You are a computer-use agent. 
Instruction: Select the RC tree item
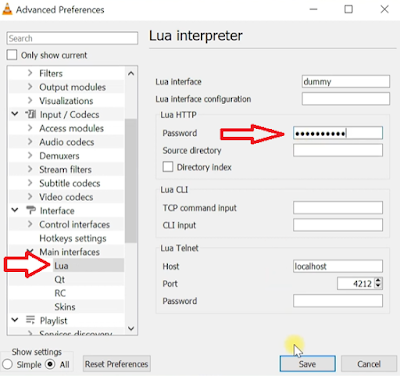60,293
